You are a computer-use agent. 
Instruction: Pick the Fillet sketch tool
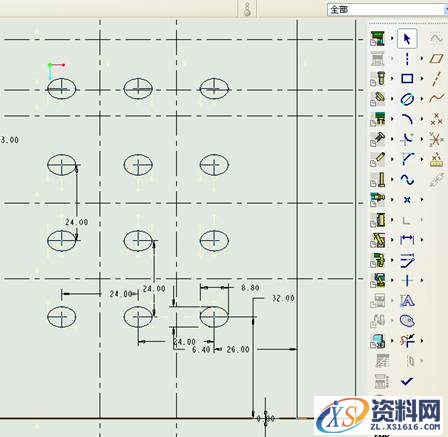(x=407, y=139)
